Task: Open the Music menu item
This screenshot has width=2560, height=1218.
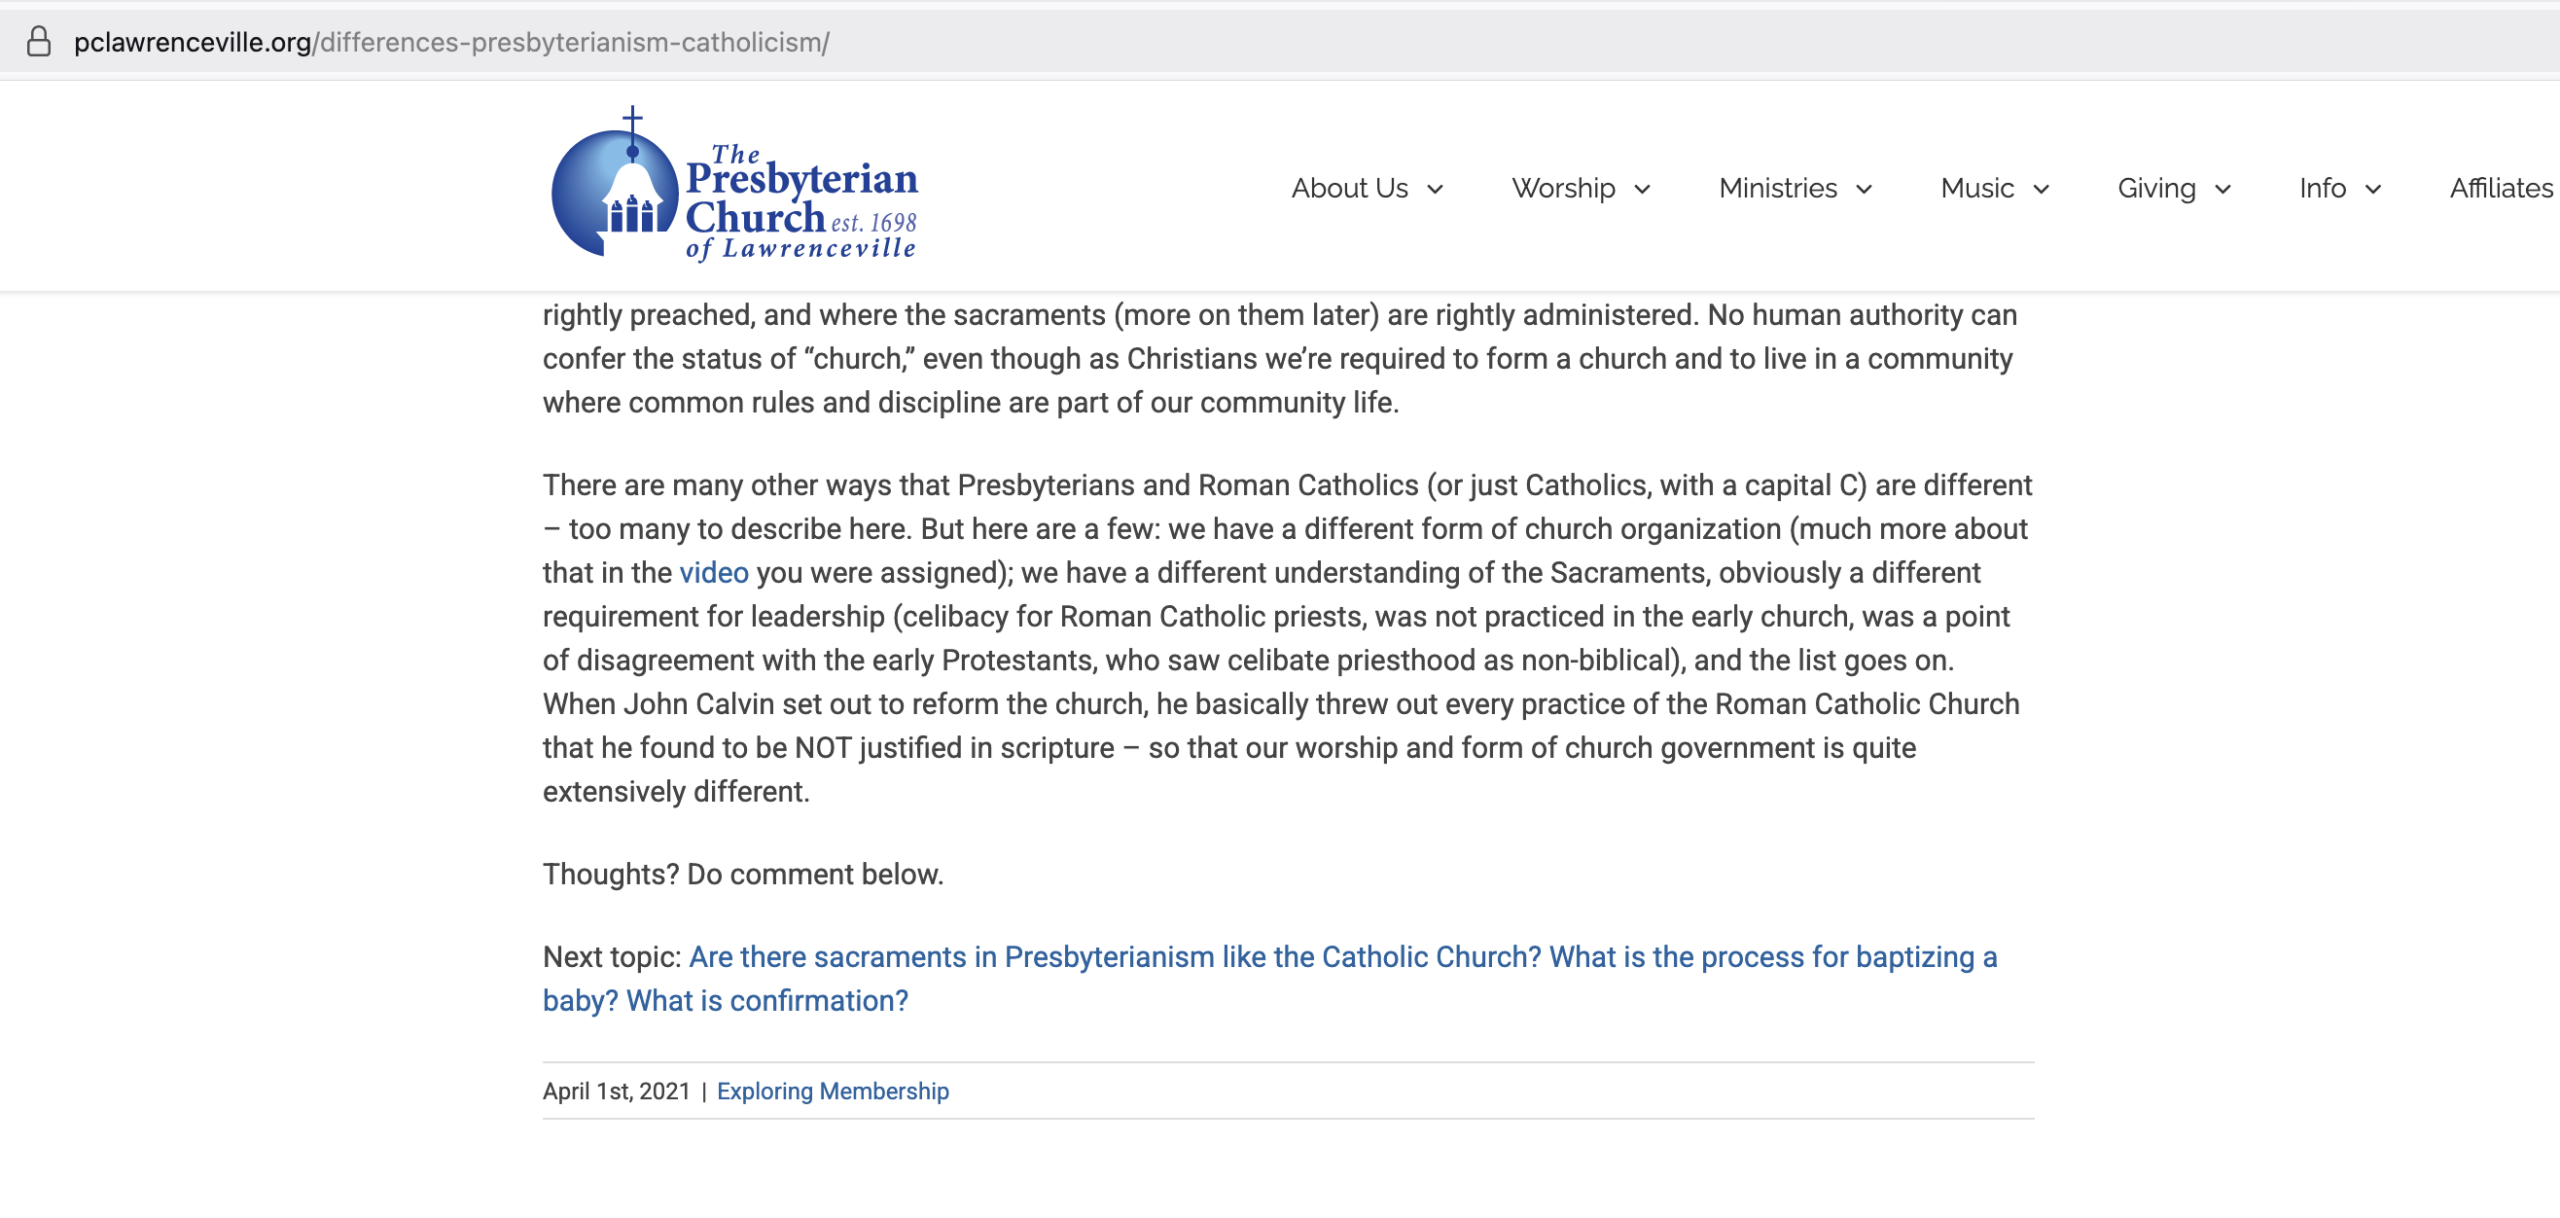Action: (1976, 188)
